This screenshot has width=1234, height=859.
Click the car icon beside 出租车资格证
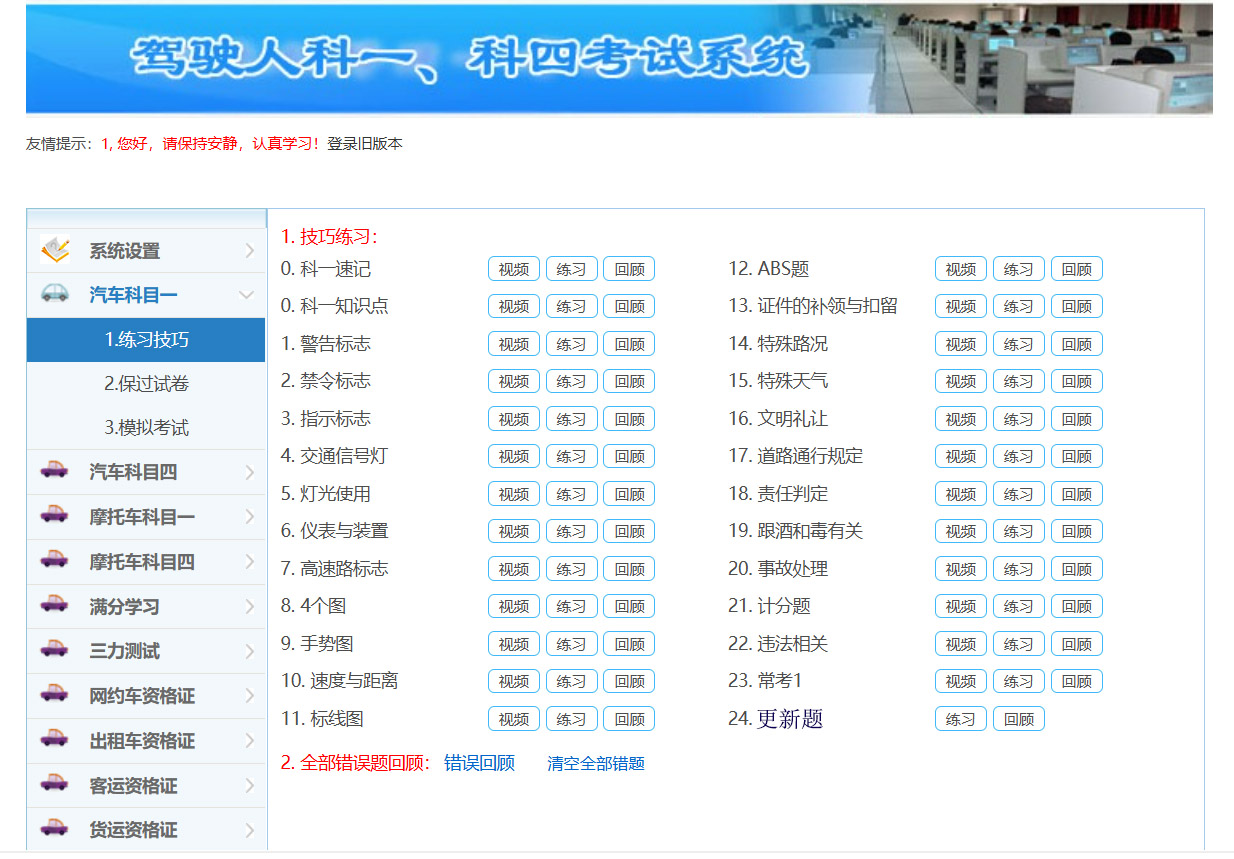(55, 739)
